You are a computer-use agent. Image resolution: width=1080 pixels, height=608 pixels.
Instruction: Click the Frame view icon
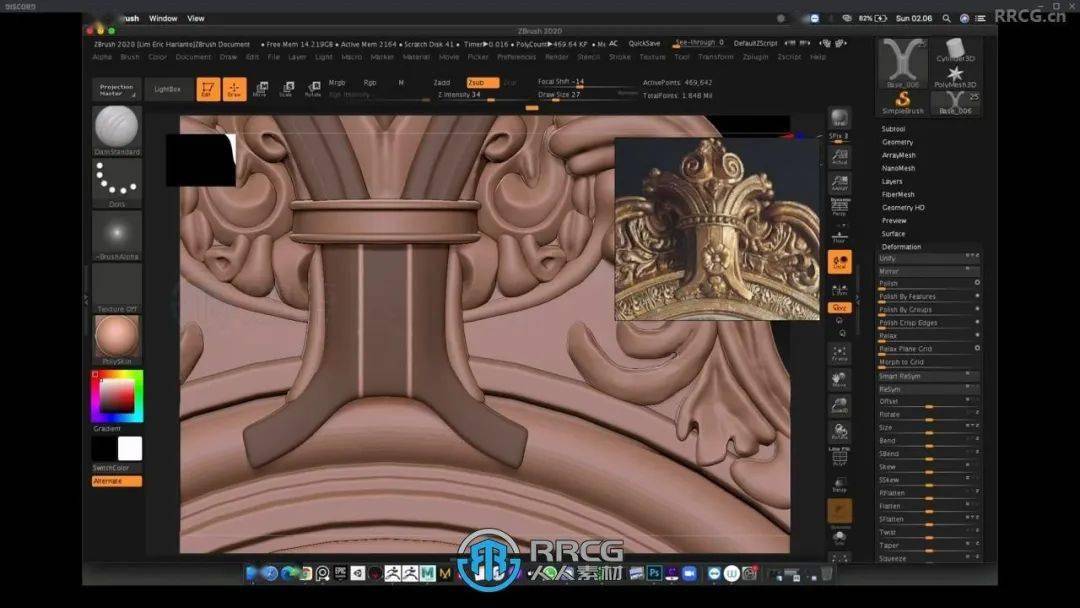(839, 352)
